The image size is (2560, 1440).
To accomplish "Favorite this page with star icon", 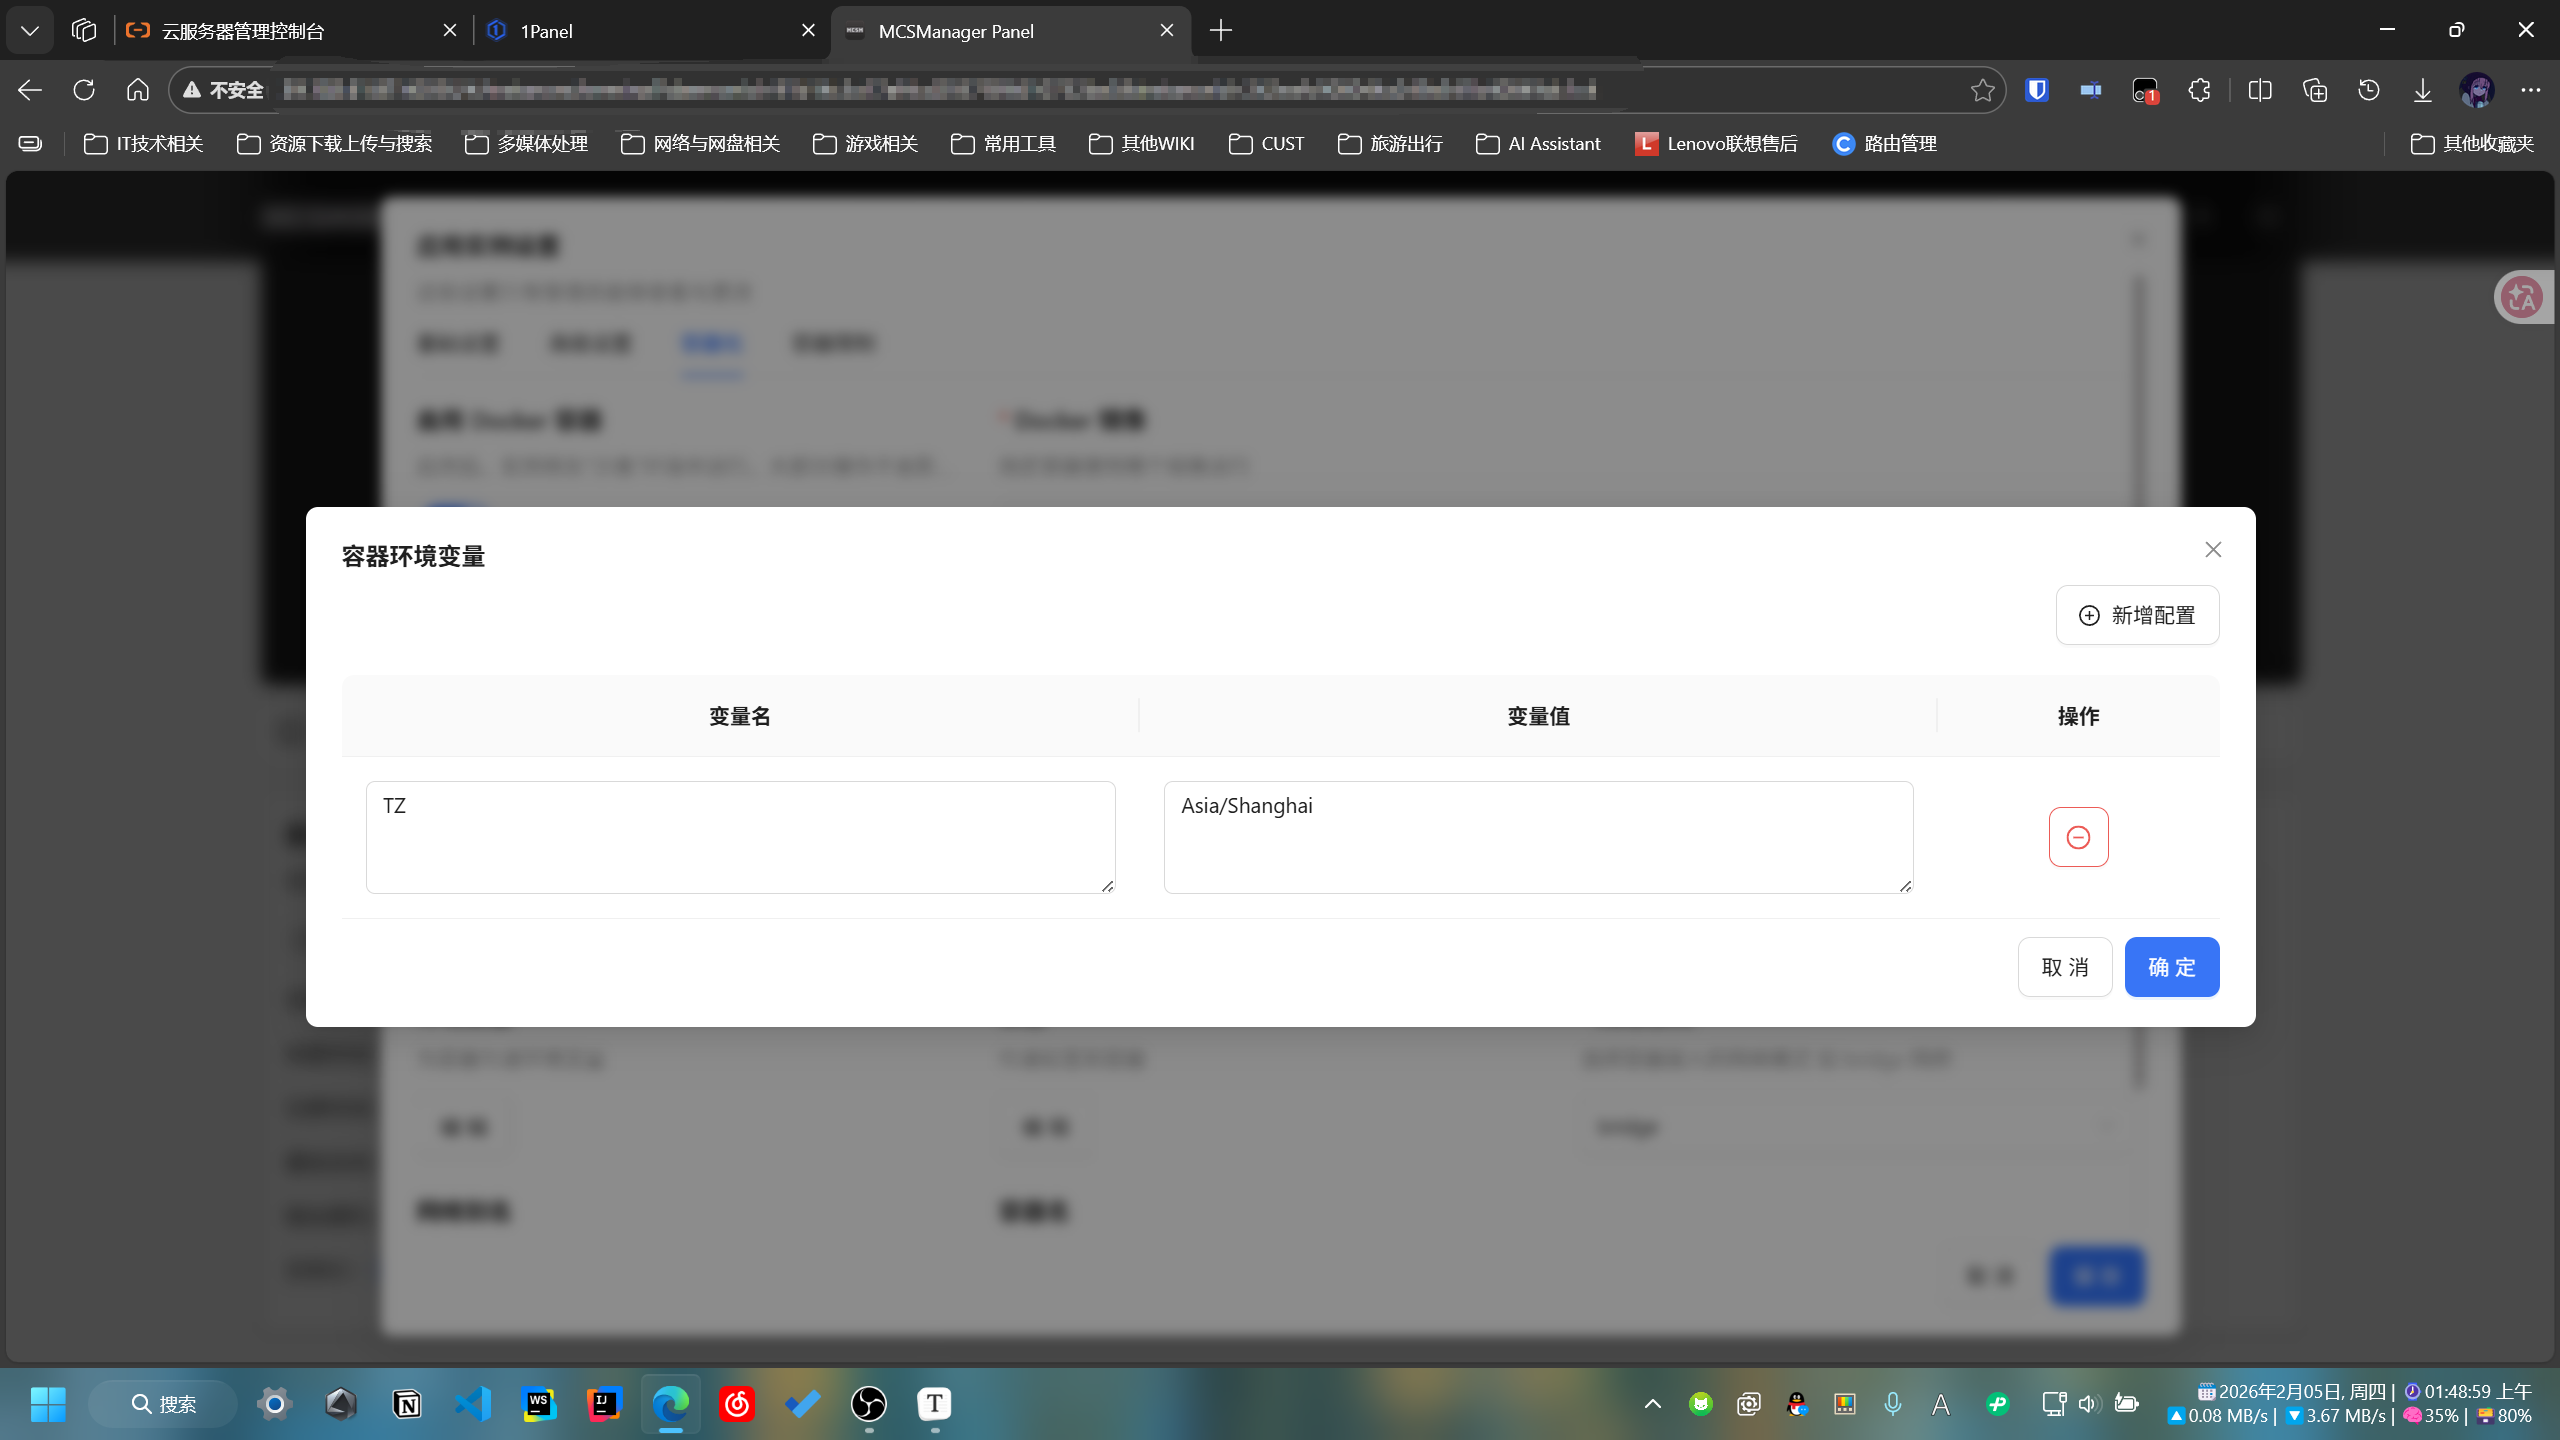I will pyautogui.click(x=1982, y=90).
